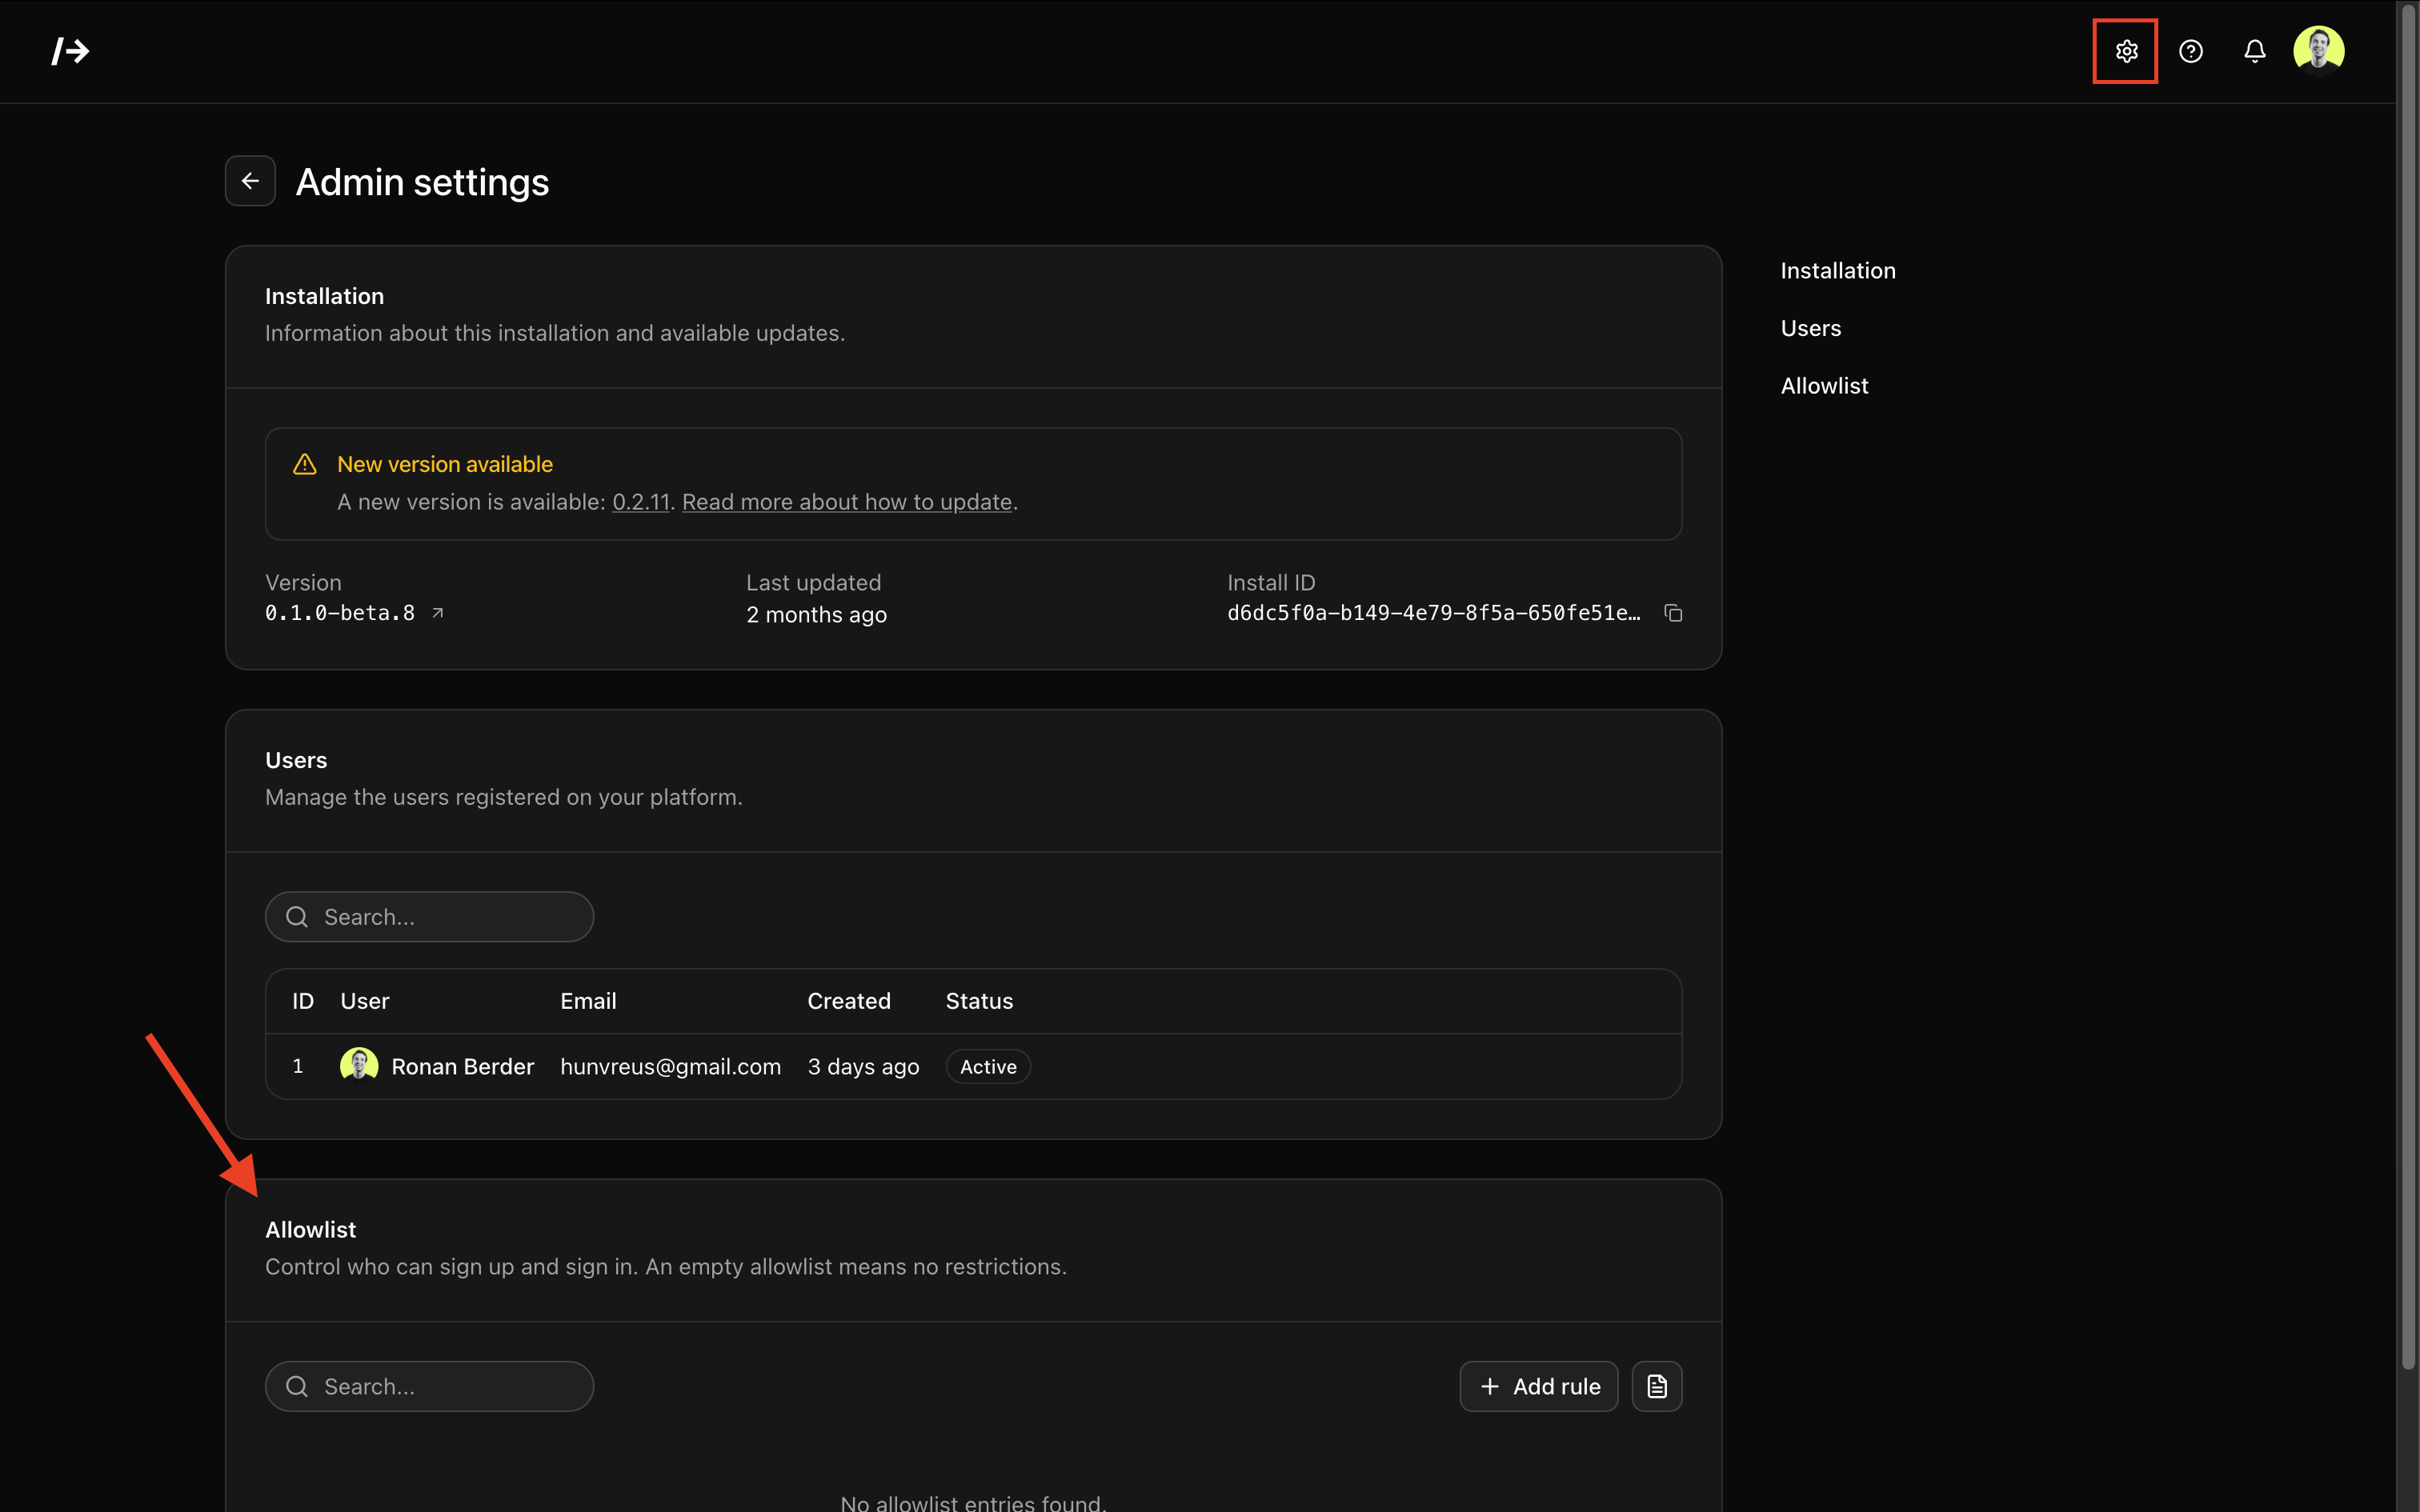The image size is (2420, 1512).
Task: Jump to Allowlist section in sidebar
Action: pyautogui.click(x=1824, y=386)
